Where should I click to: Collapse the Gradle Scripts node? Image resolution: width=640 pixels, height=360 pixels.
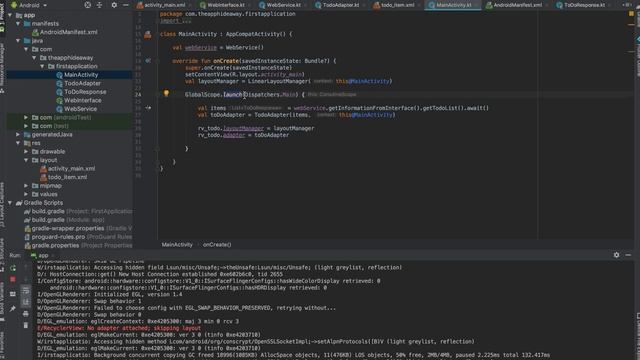10,202
